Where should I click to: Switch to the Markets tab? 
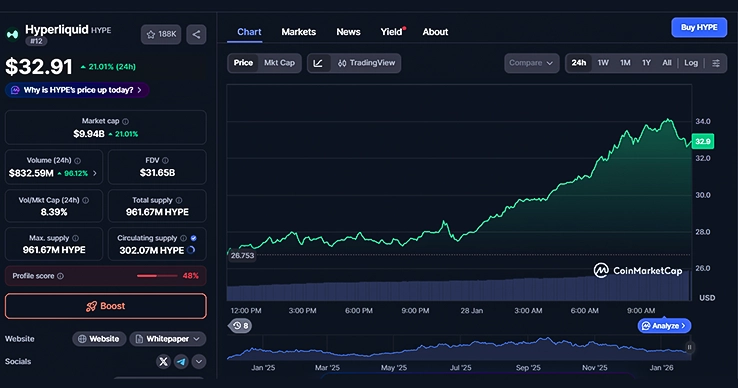pos(298,32)
